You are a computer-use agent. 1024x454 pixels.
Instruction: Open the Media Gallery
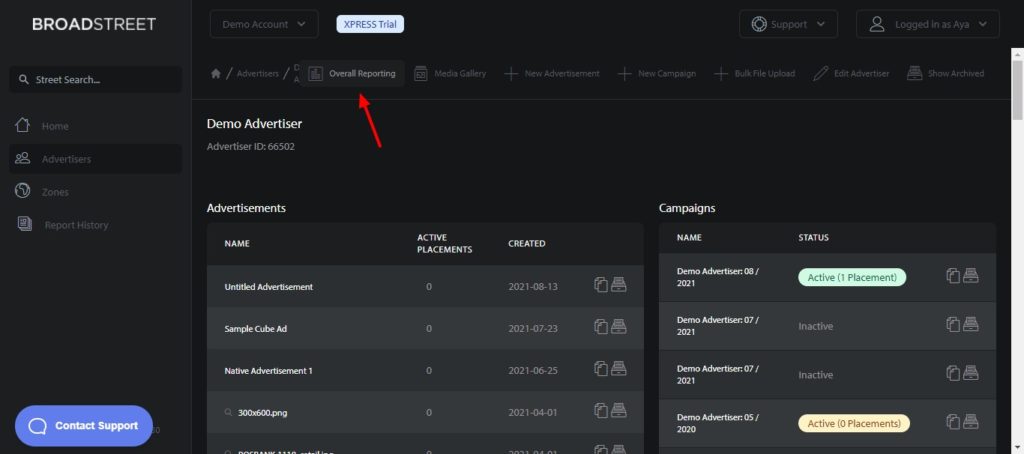coord(450,74)
